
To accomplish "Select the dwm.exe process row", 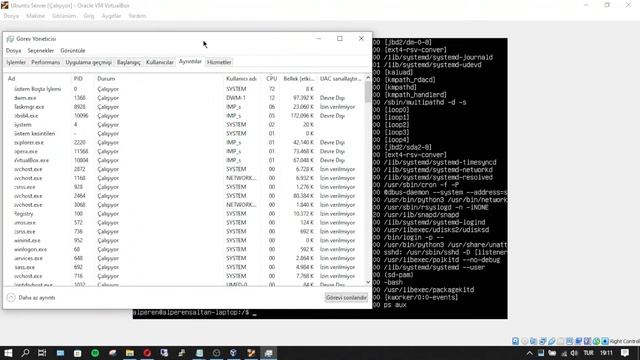I will (x=184, y=98).
